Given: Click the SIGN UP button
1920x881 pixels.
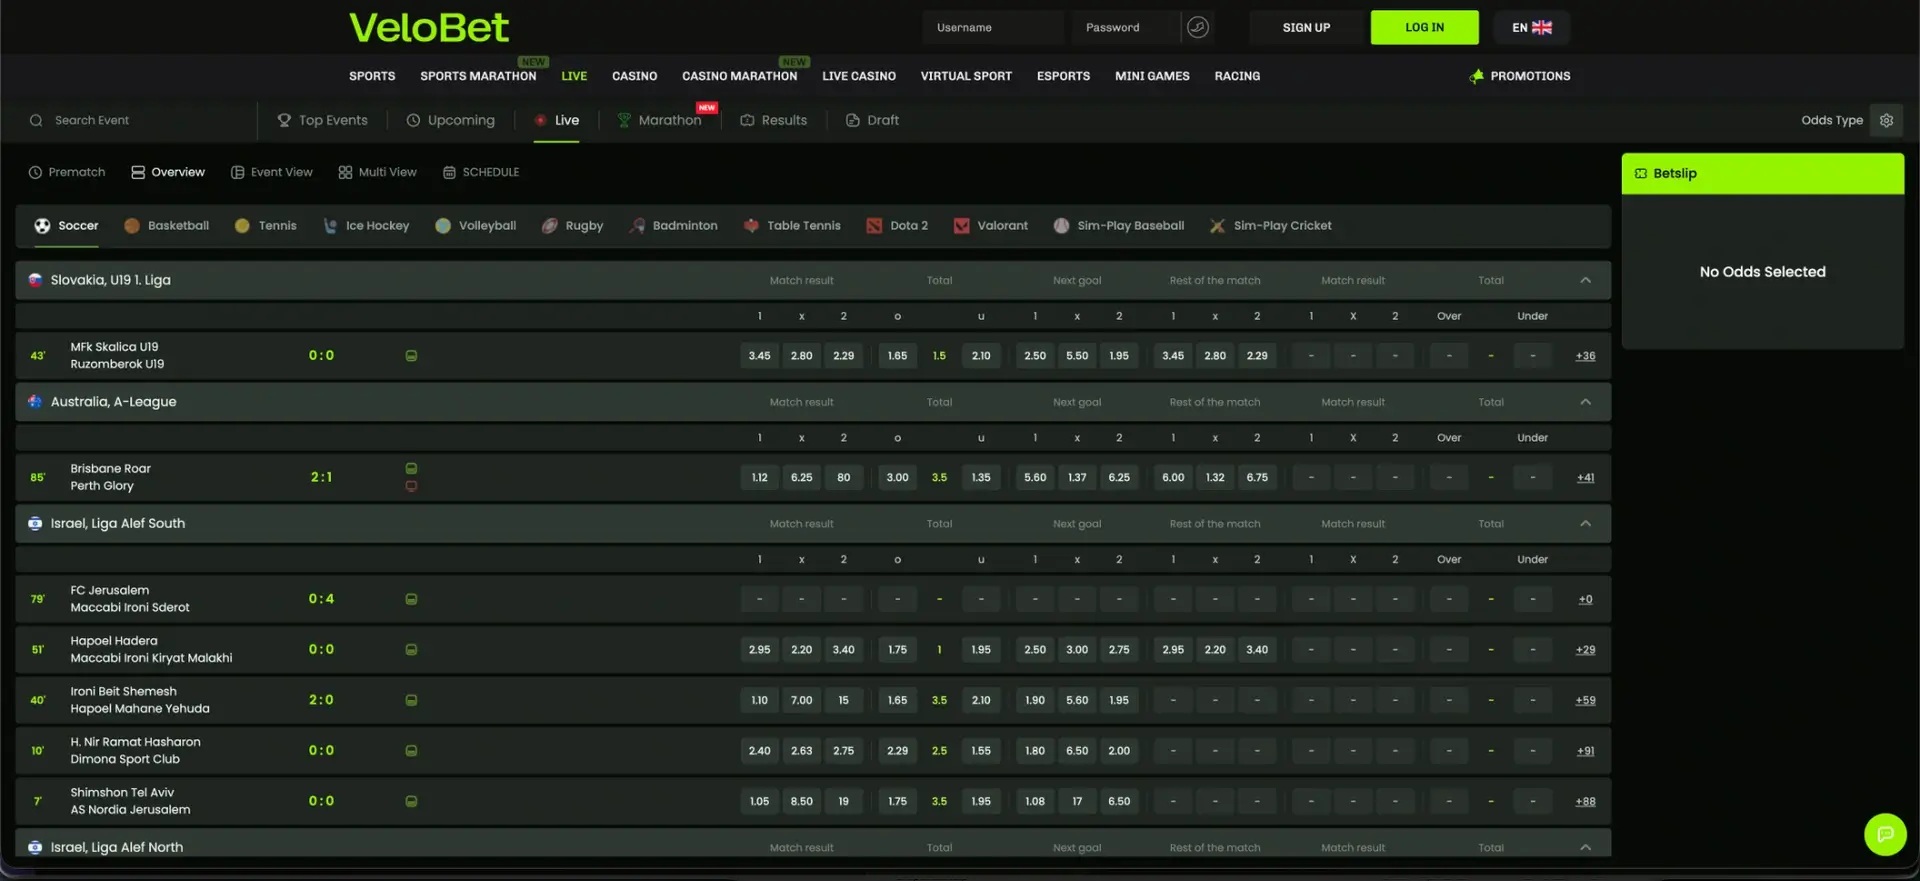Looking at the screenshot, I should pos(1306,28).
